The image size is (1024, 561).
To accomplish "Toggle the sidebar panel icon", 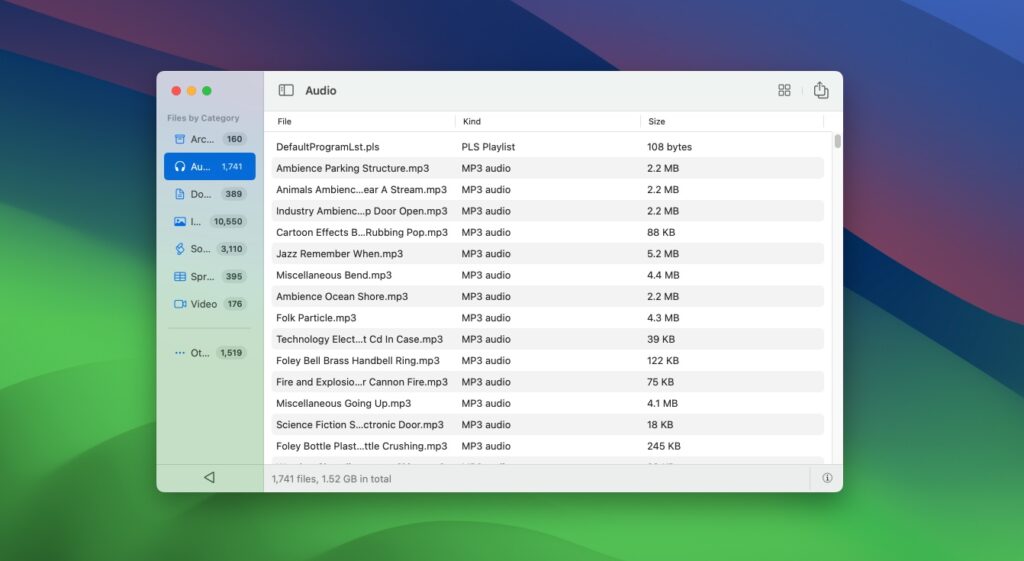I will coord(286,90).
